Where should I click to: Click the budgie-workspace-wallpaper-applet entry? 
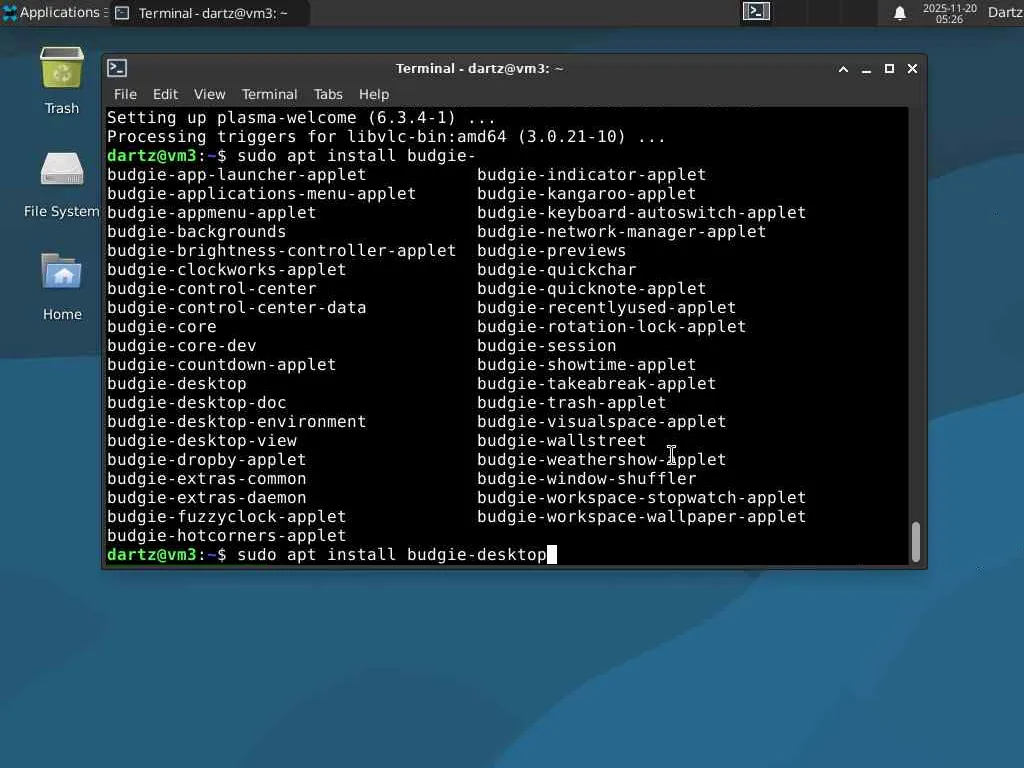coord(641,516)
